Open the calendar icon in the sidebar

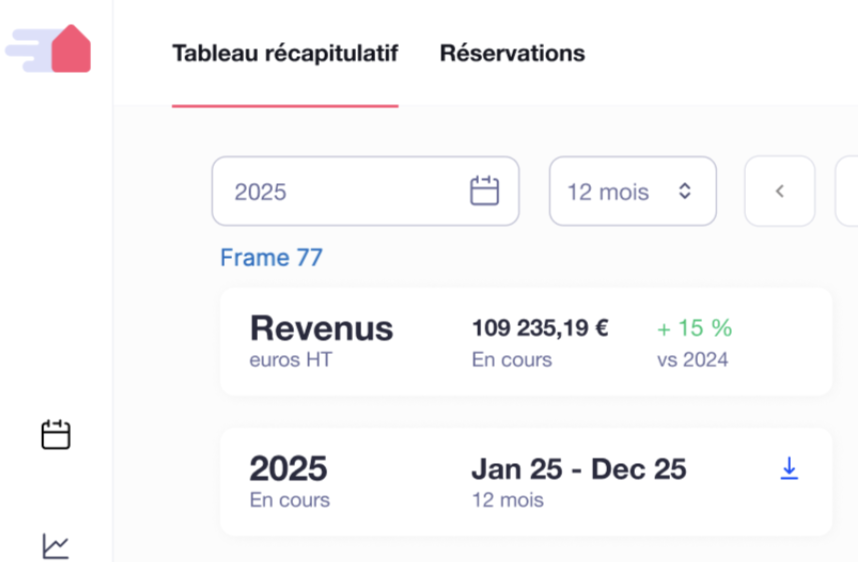pos(56,435)
